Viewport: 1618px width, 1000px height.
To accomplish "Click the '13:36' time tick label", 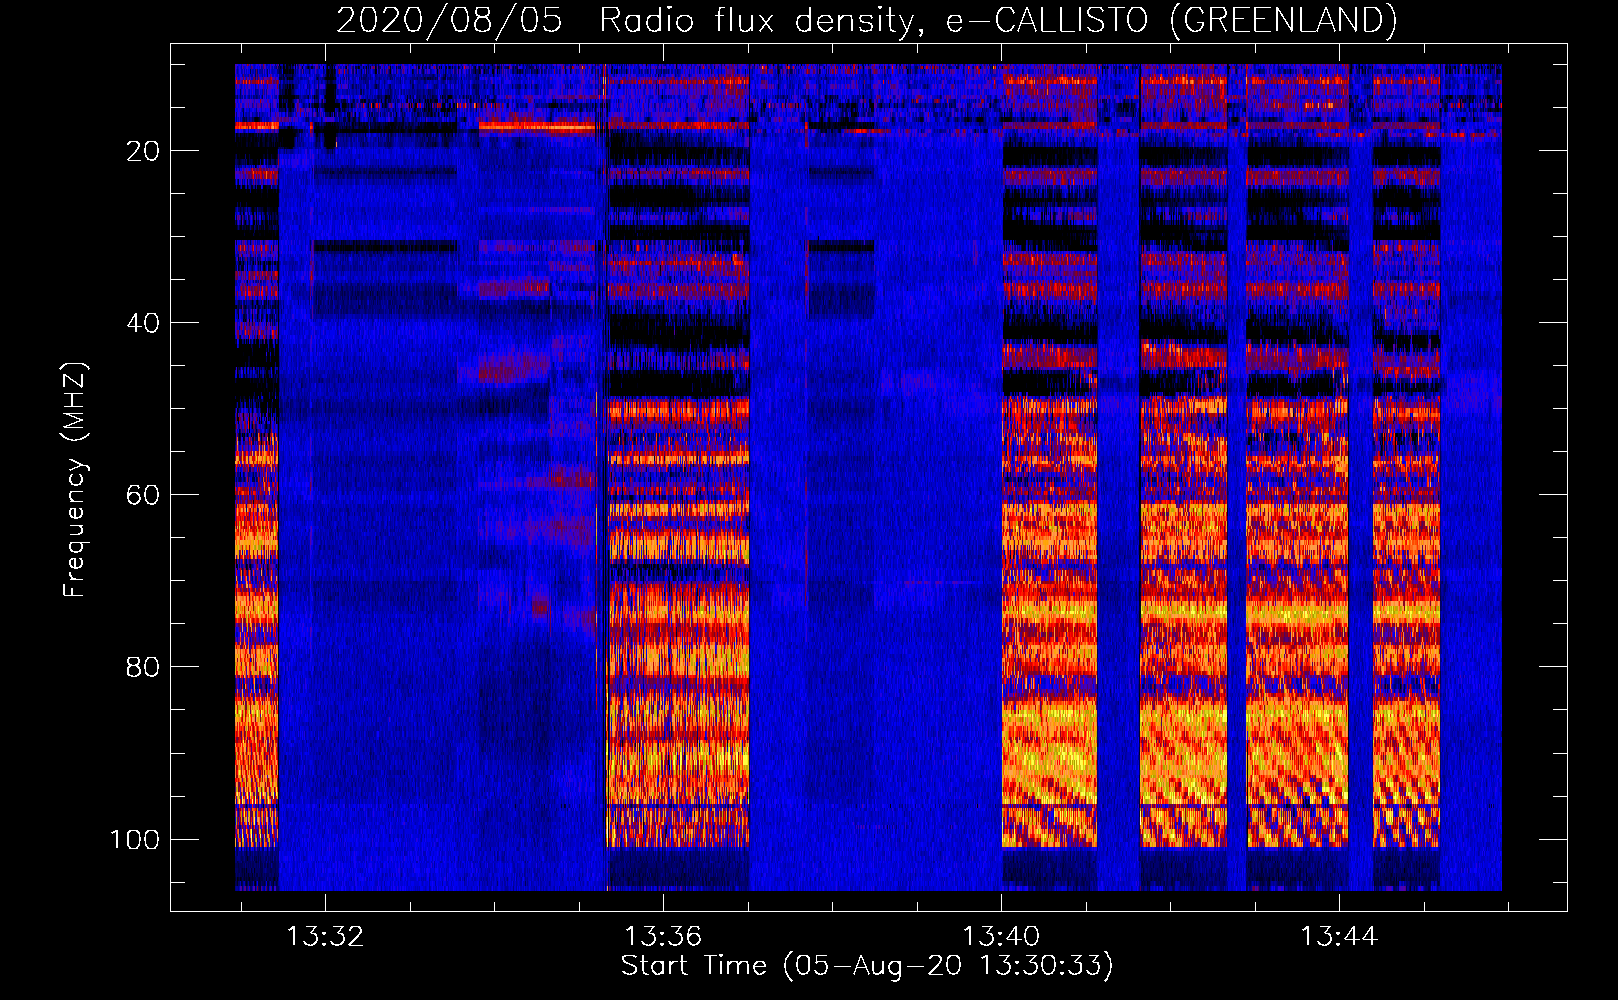I will coord(663,937).
